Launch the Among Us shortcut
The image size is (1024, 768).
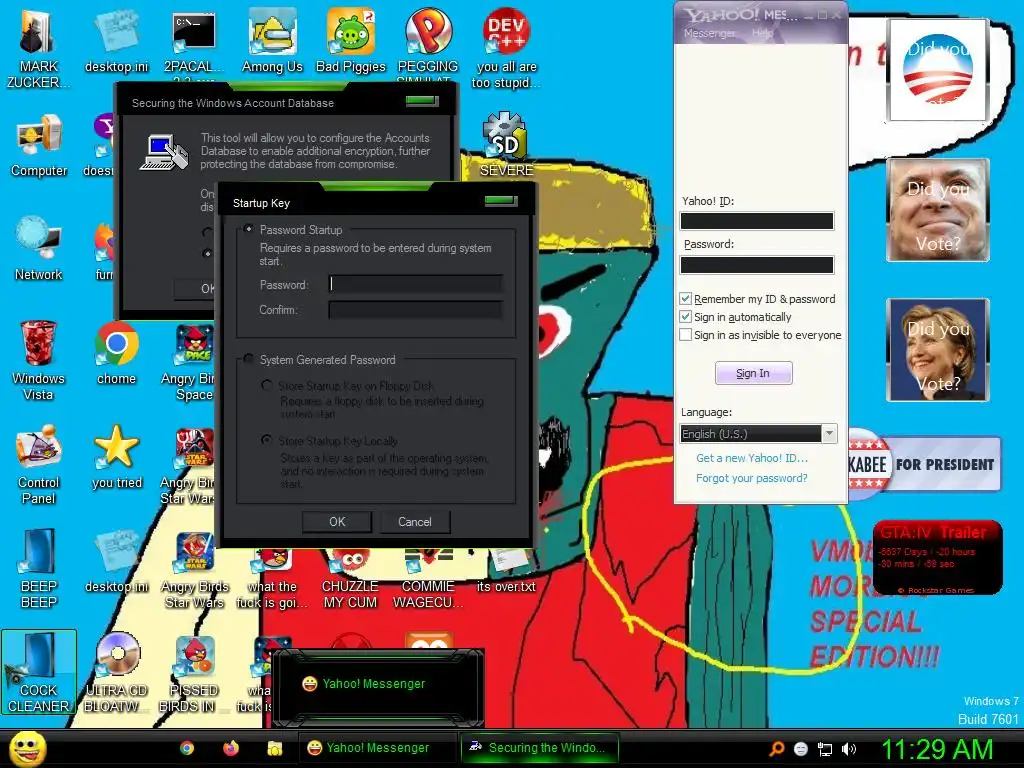pyautogui.click(x=272, y=40)
